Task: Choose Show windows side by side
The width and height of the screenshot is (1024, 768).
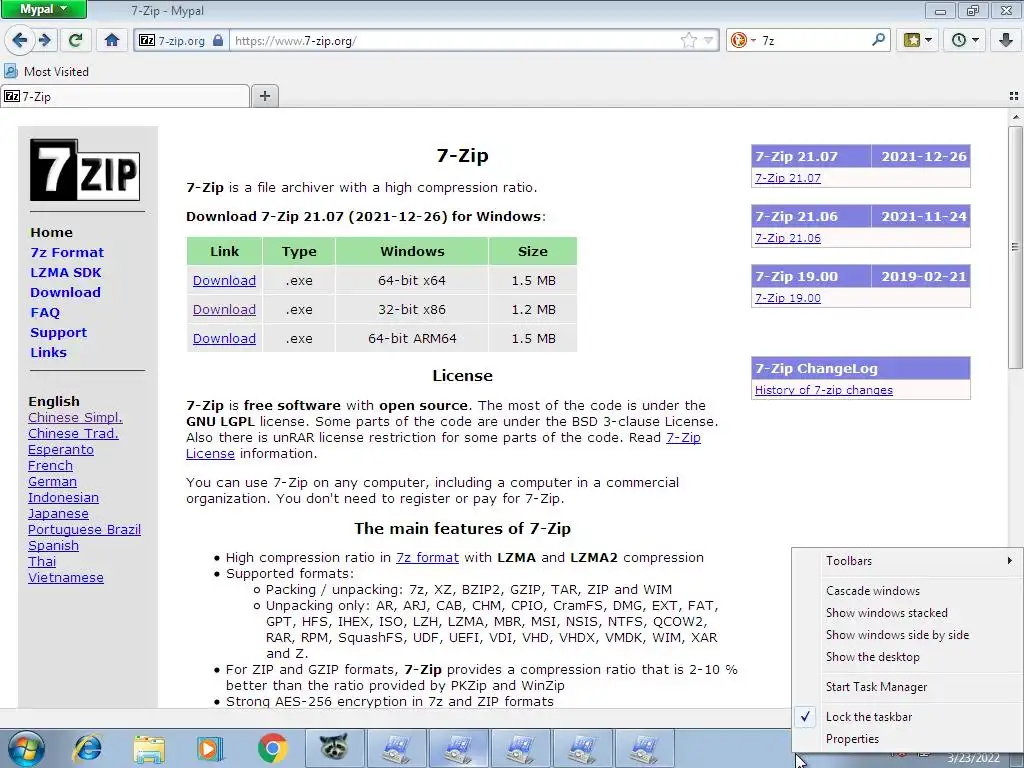Action: [907, 635]
